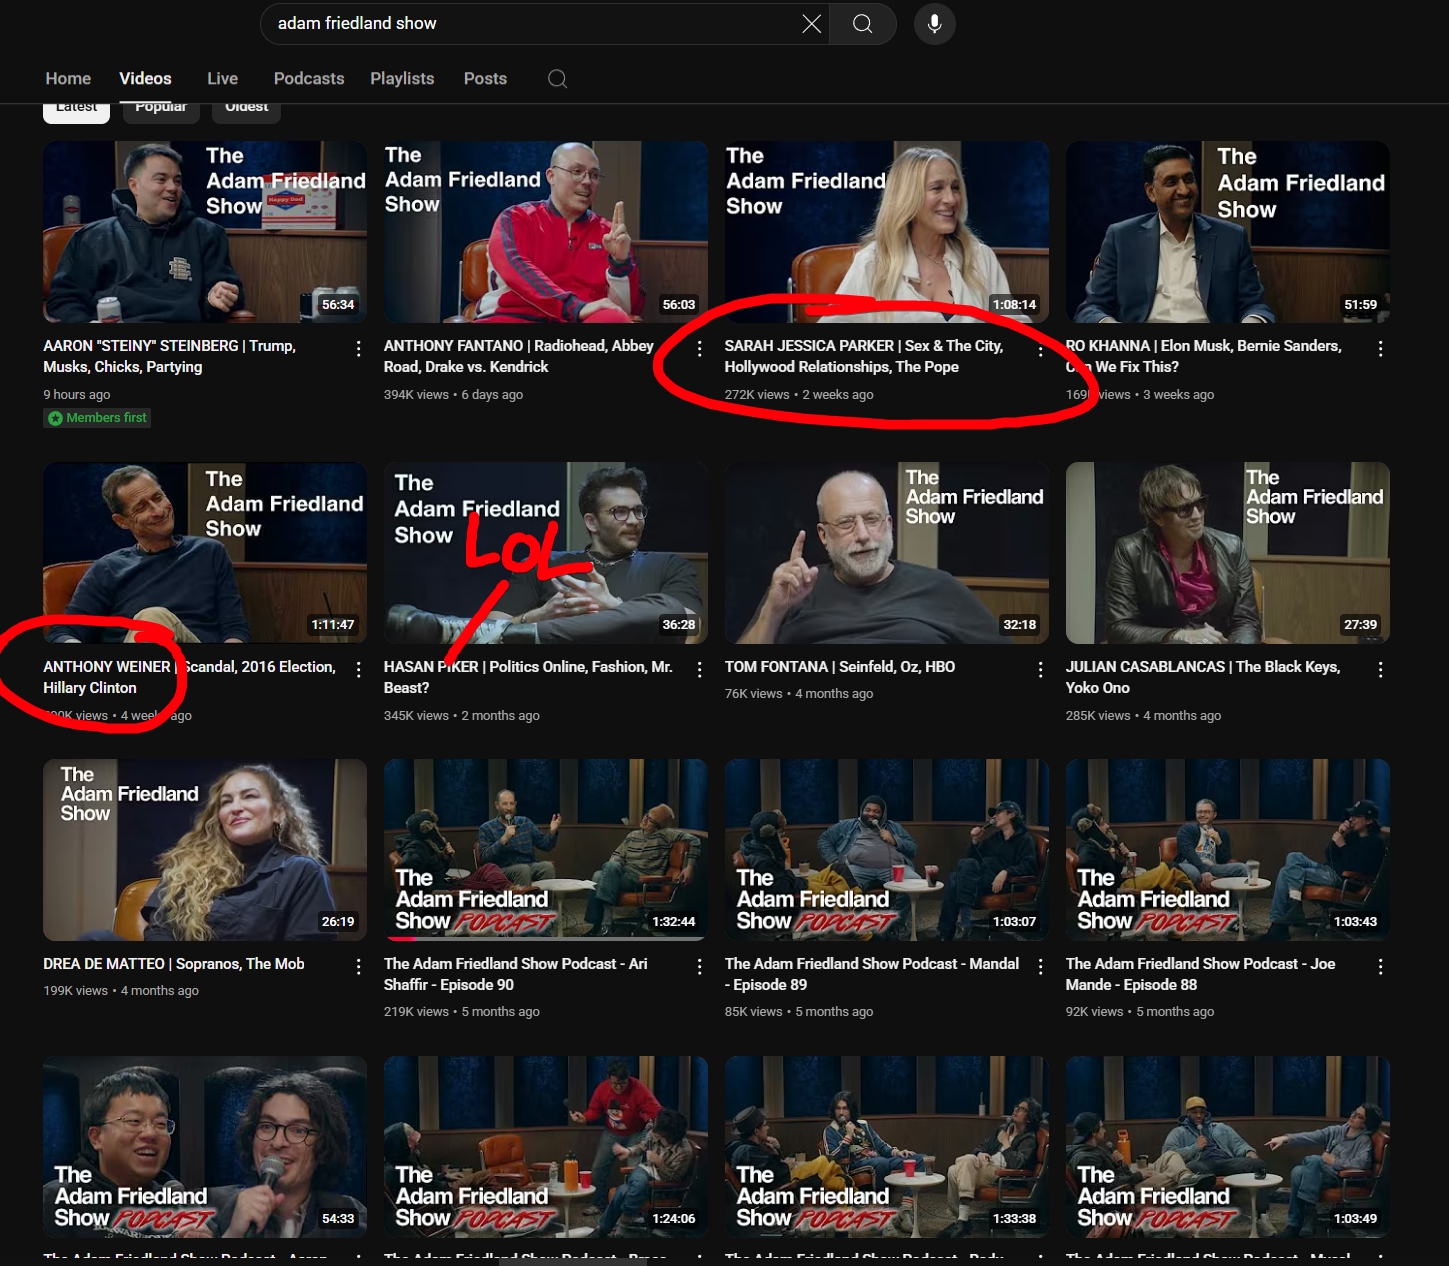Play the podcast thumbnail with 1:03:49 duration
Screen dimensions: 1449x1266
click(1228, 1146)
